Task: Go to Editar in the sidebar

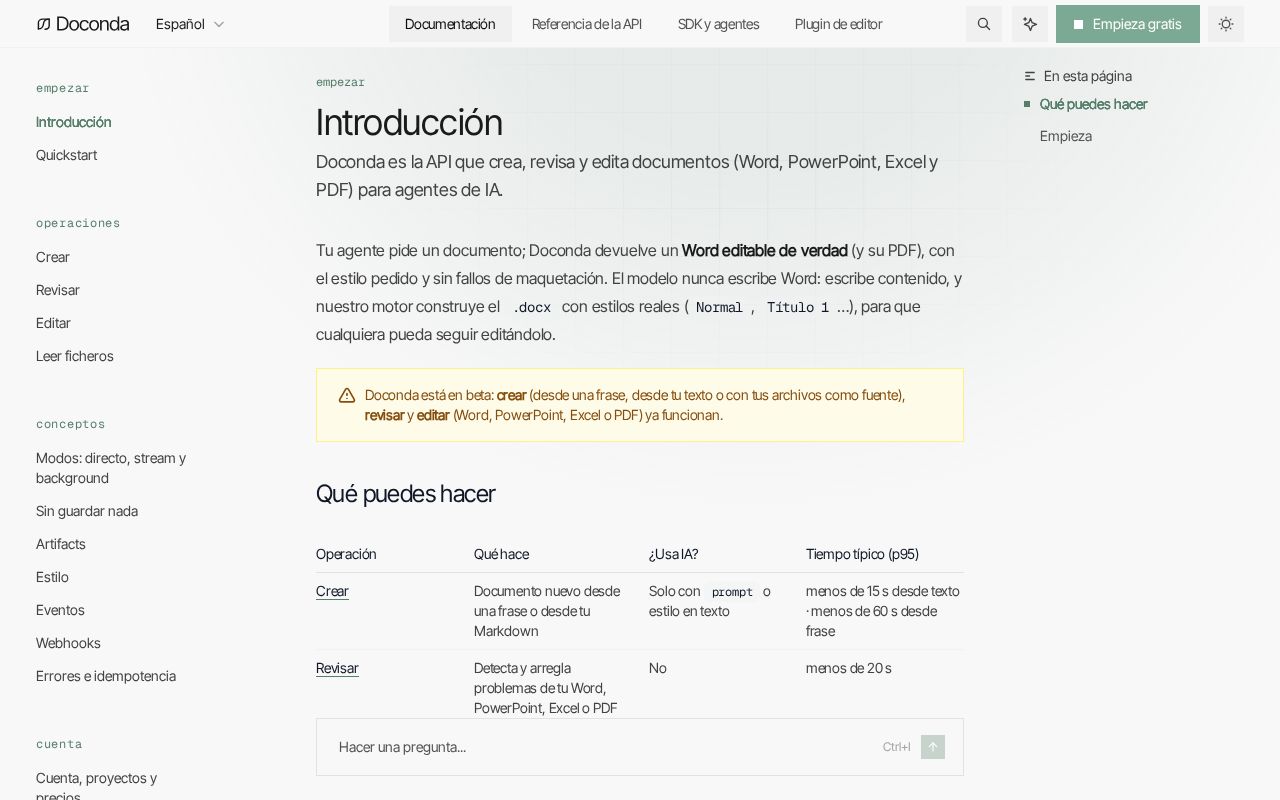Action: (x=53, y=323)
